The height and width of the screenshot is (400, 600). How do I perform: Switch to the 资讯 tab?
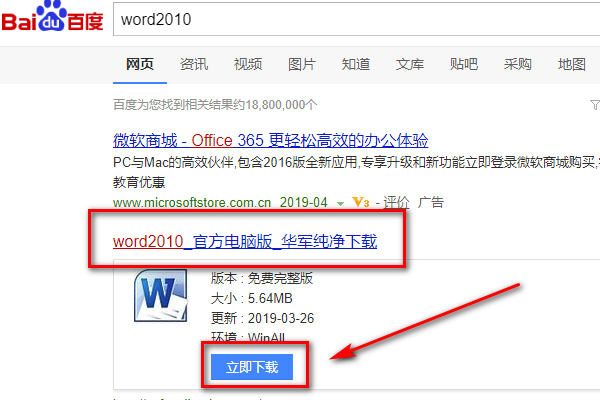(x=194, y=64)
